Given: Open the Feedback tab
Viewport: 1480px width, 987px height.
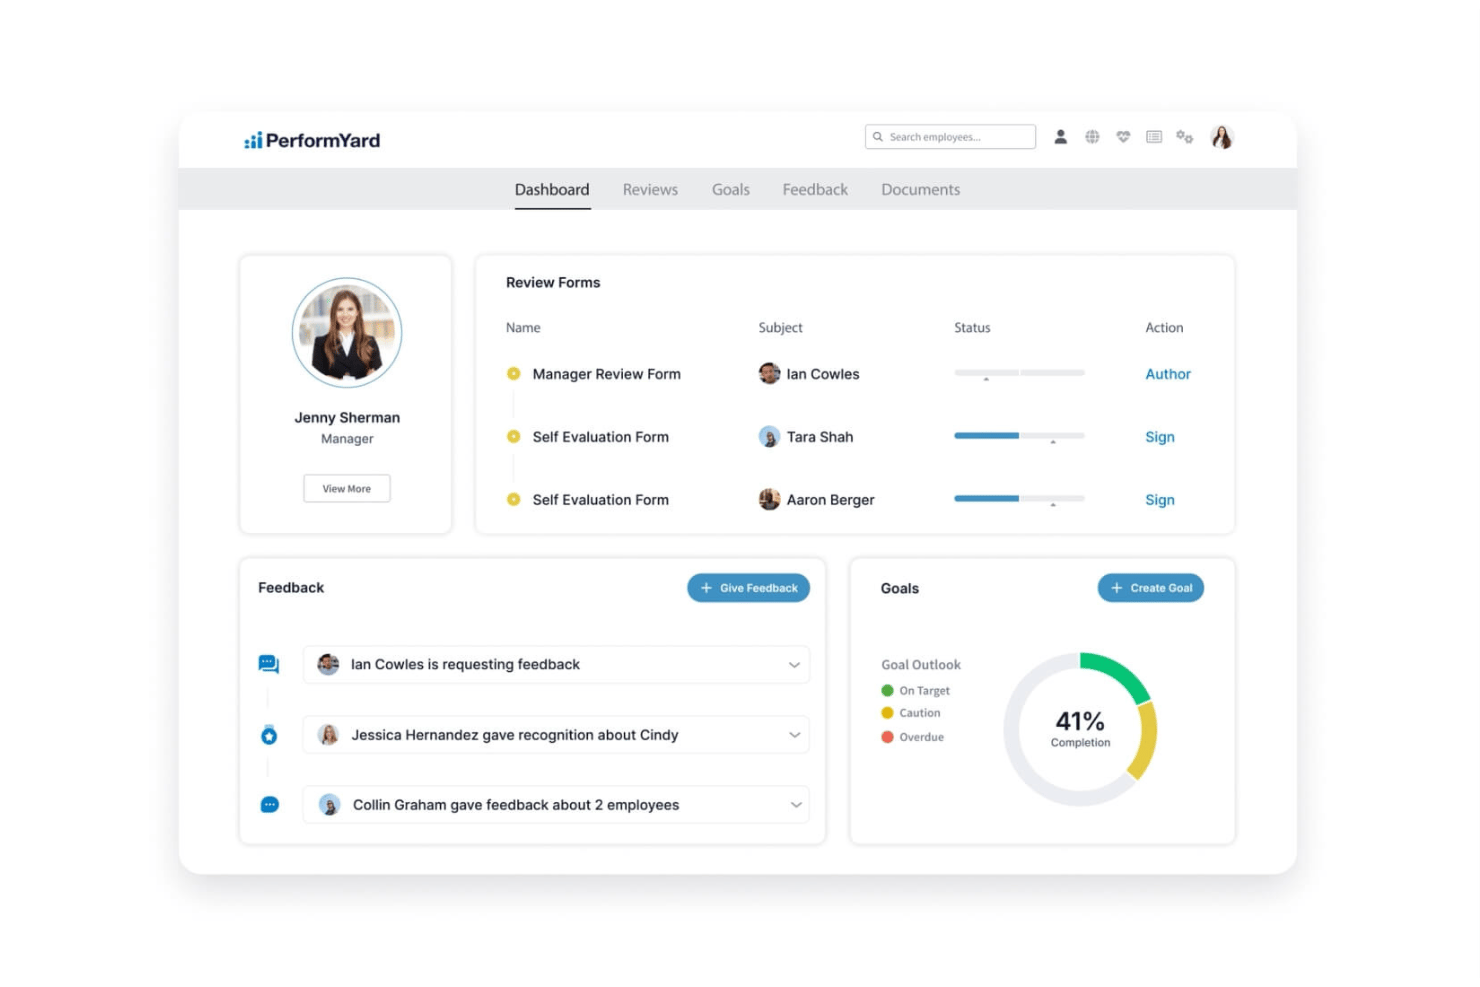Looking at the screenshot, I should point(815,189).
